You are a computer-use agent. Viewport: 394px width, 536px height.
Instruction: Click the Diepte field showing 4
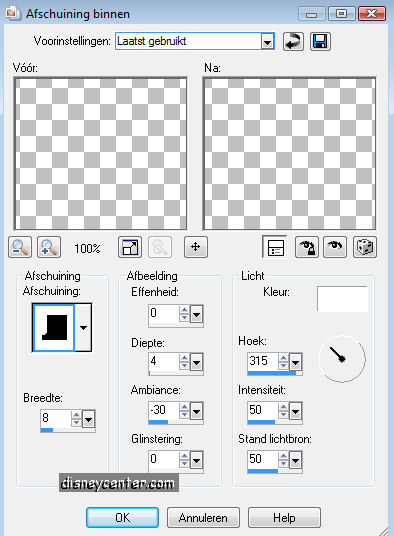click(x=164, y=362)
